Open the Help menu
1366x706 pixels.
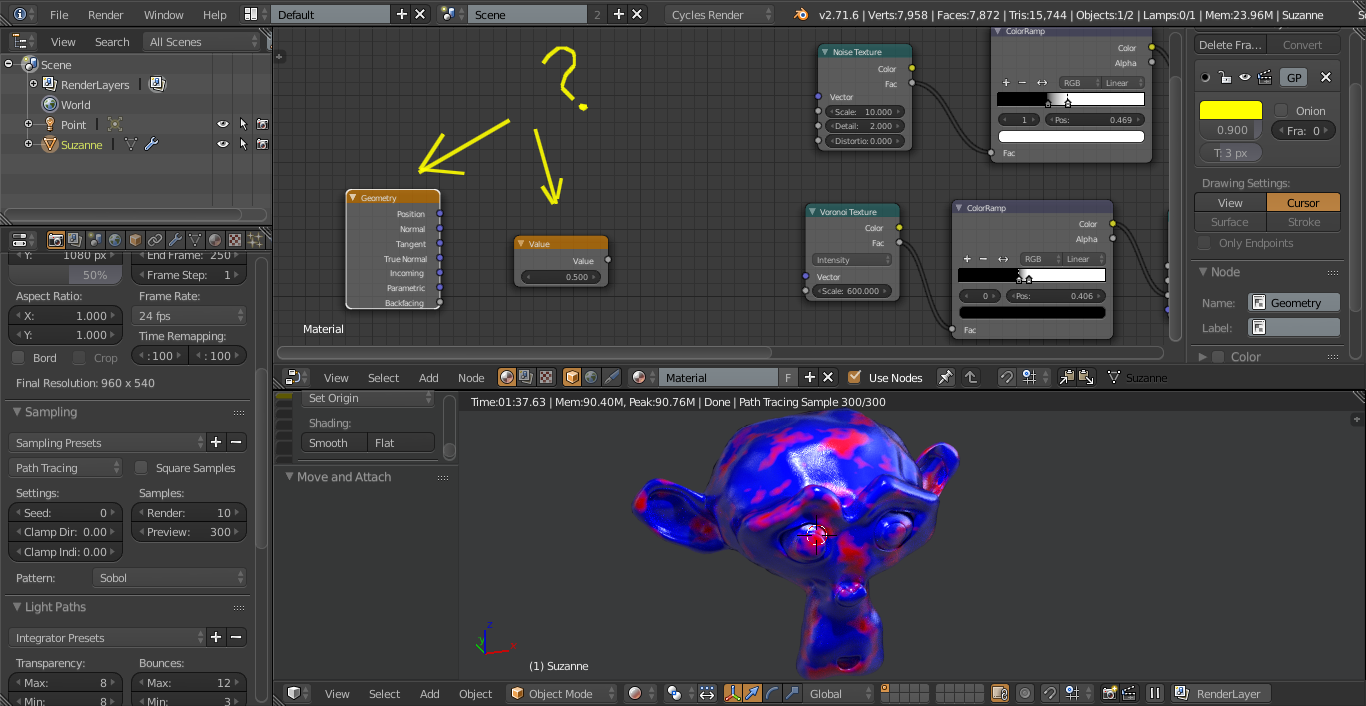click(x=215, y=15)
